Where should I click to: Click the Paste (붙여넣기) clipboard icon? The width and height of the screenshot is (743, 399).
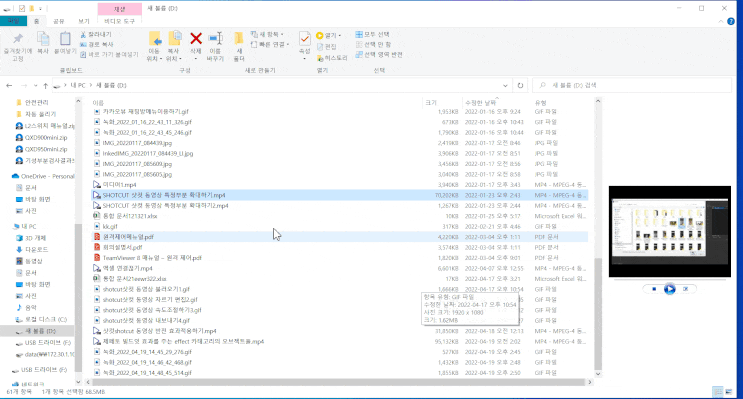65,39
